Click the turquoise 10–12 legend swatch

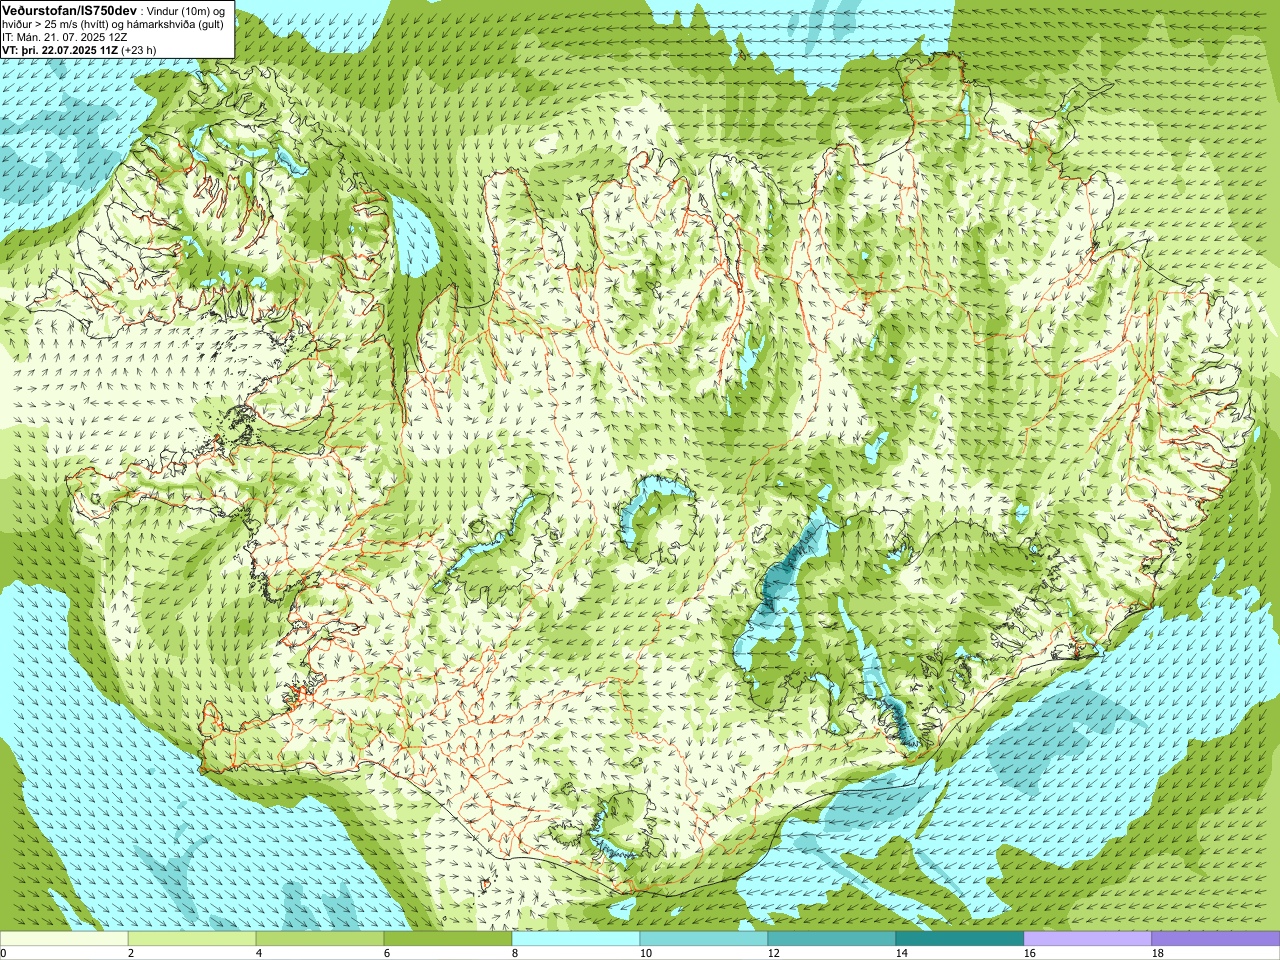[704, 939]
